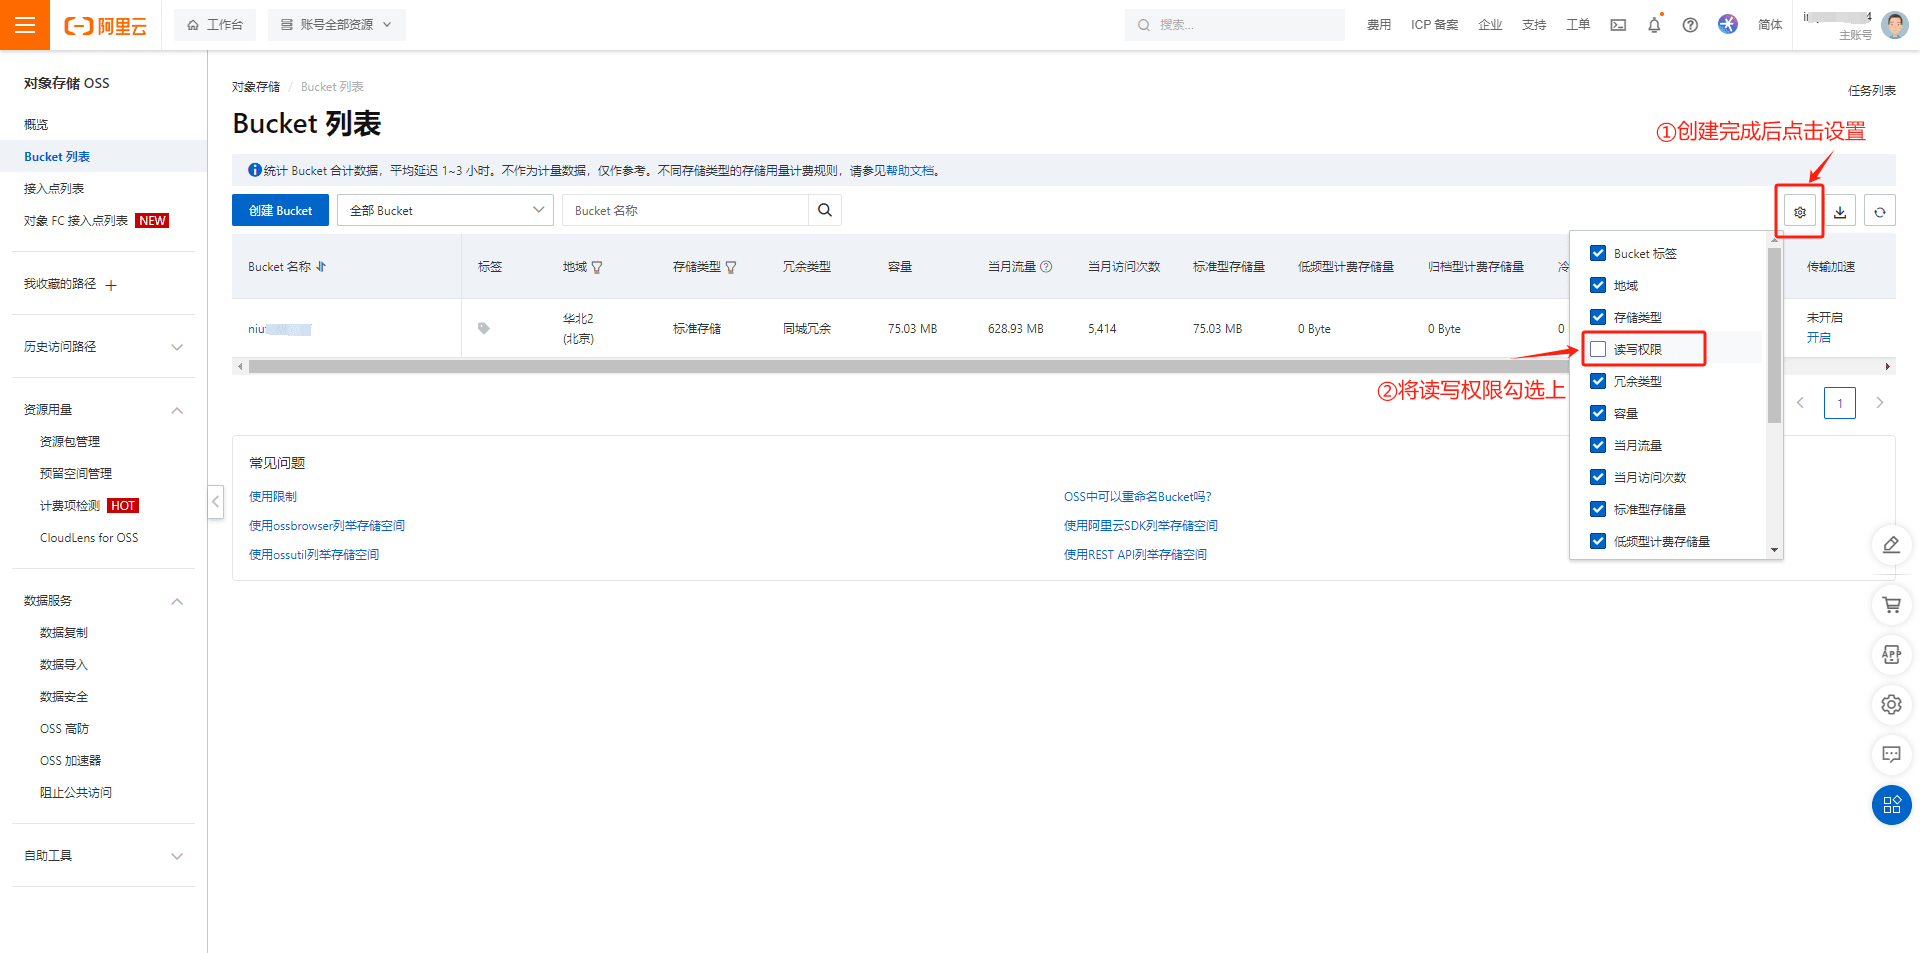Uncheck the 当月流量 column checkbox
The height and width of the screenshot is (953, 1920).
[x=1598, y=445]
